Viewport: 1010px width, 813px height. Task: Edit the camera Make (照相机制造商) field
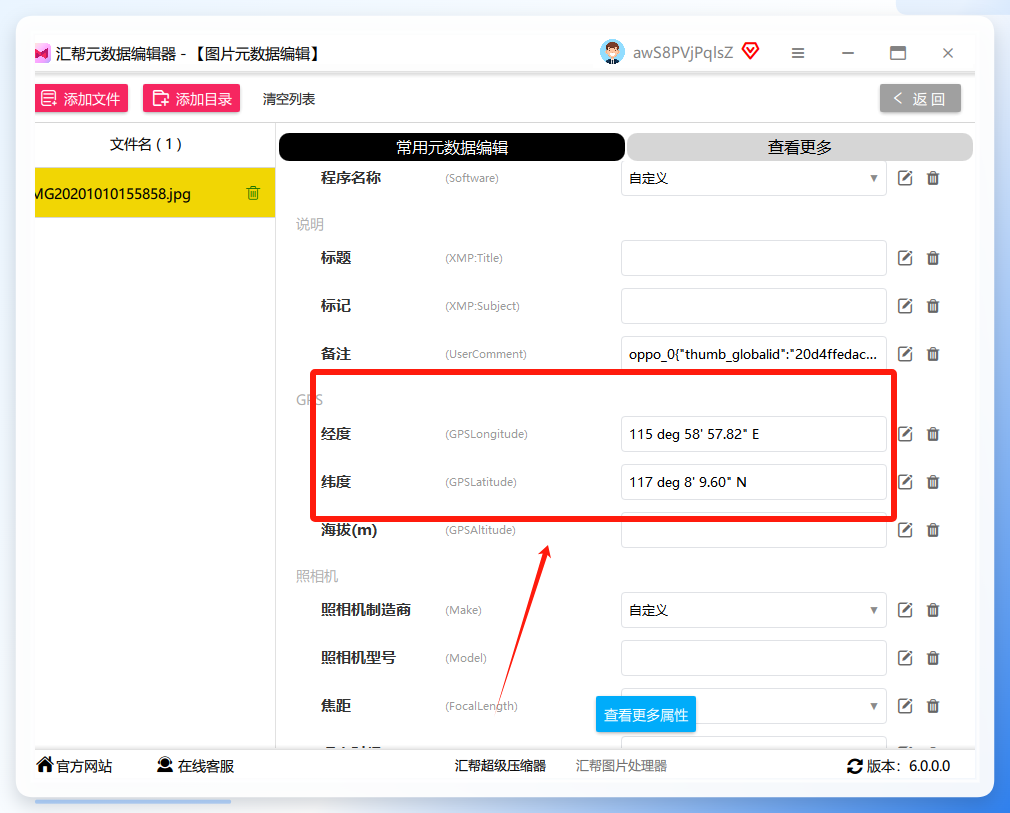905,610
